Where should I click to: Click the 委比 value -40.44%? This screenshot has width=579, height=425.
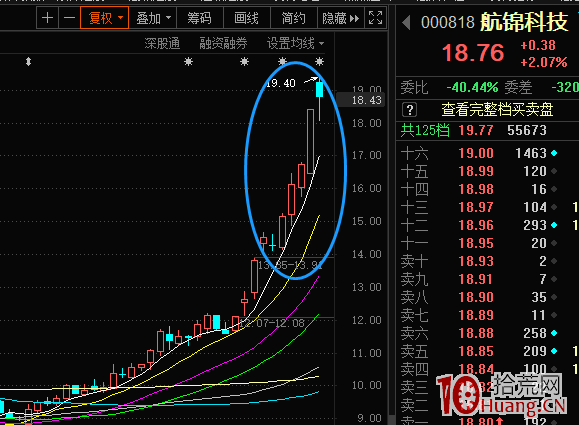[x=472, y=88]
